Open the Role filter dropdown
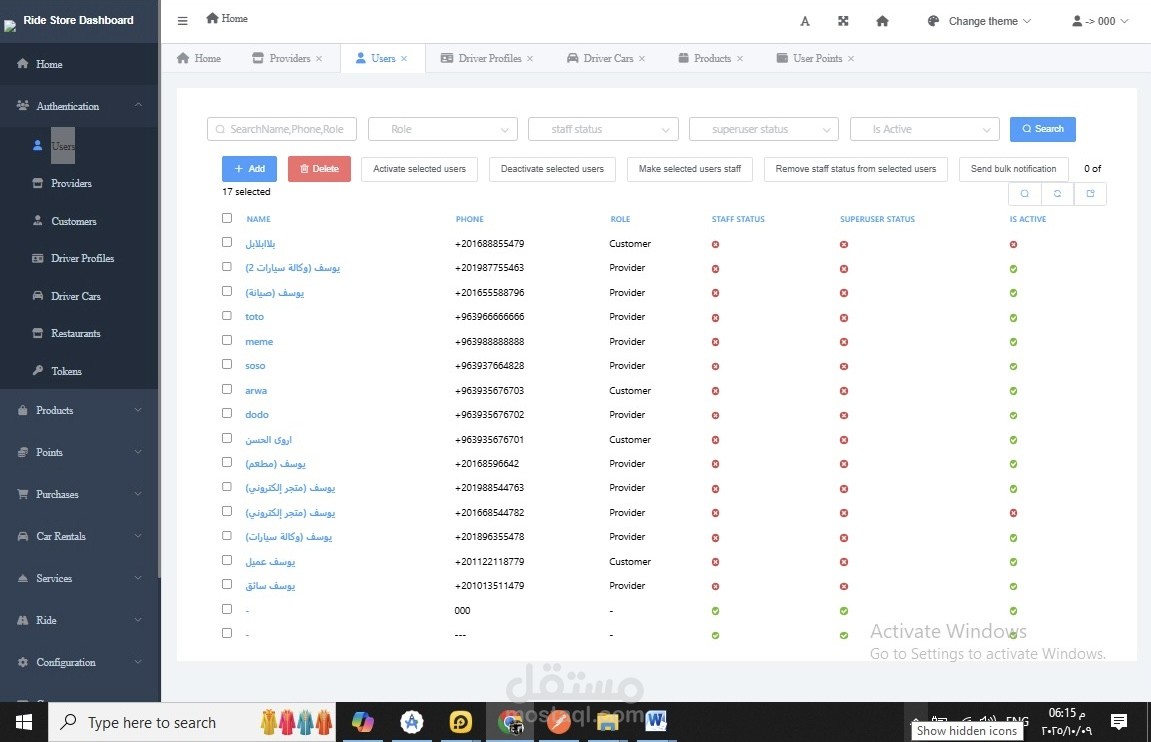Viewport: 1151px width, 742px height. coord(443,129)
